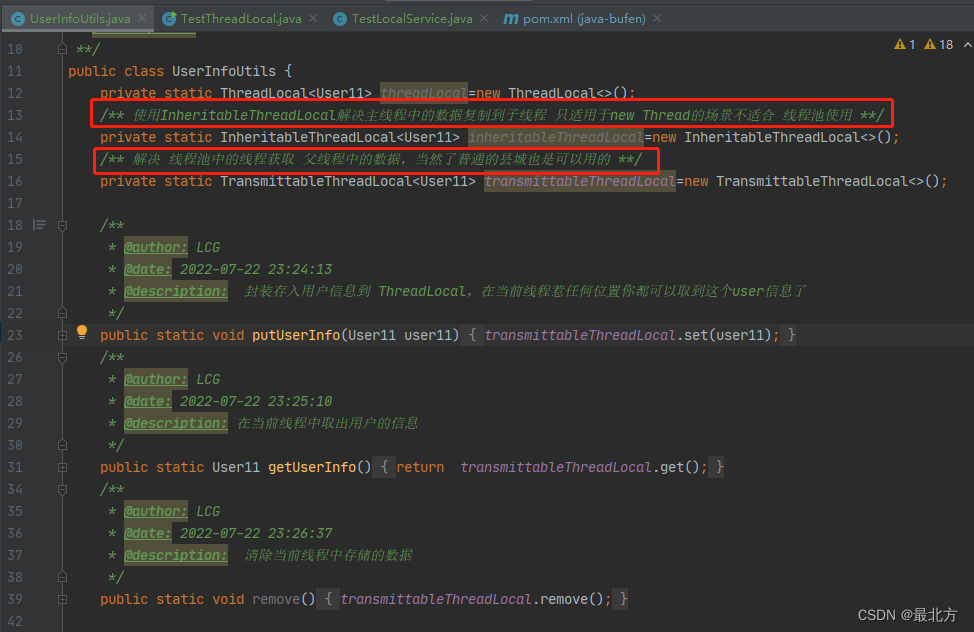The image size is (974, 632).
Task: Expand the folded putUserInfo method at line 23
Action: (62, 336)
